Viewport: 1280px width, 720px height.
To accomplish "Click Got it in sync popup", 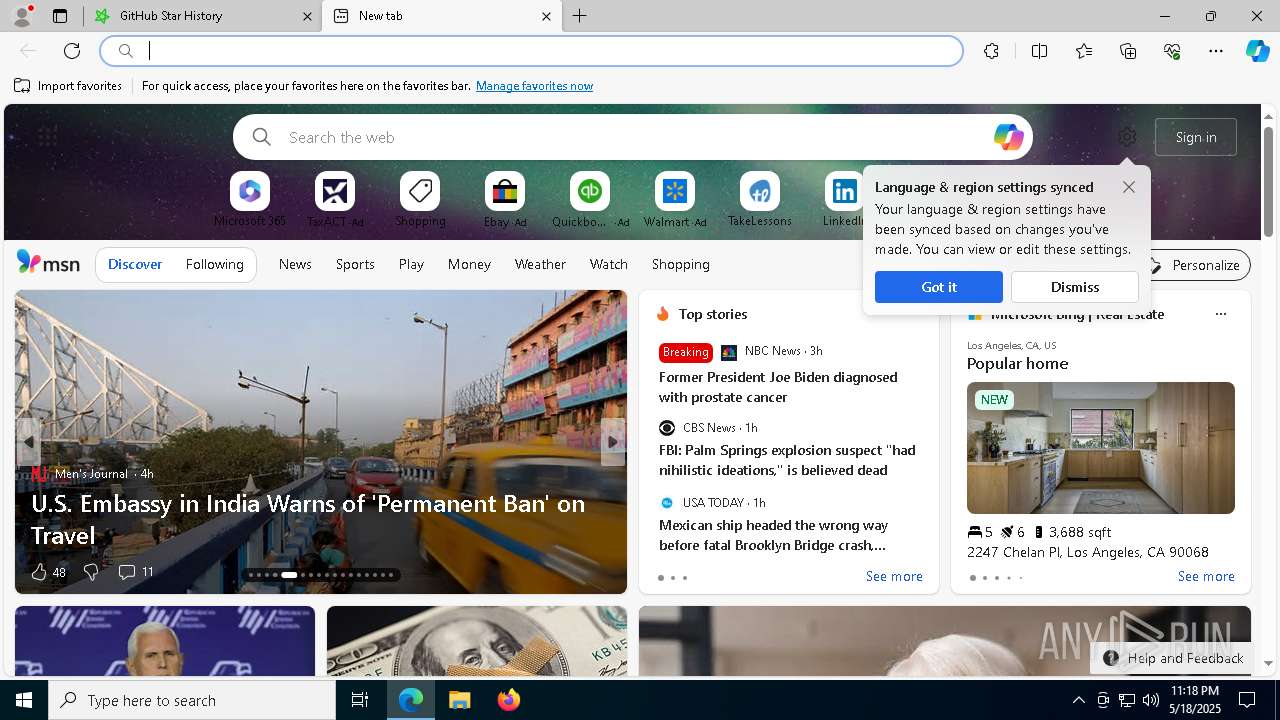I will tap(939, 287).
